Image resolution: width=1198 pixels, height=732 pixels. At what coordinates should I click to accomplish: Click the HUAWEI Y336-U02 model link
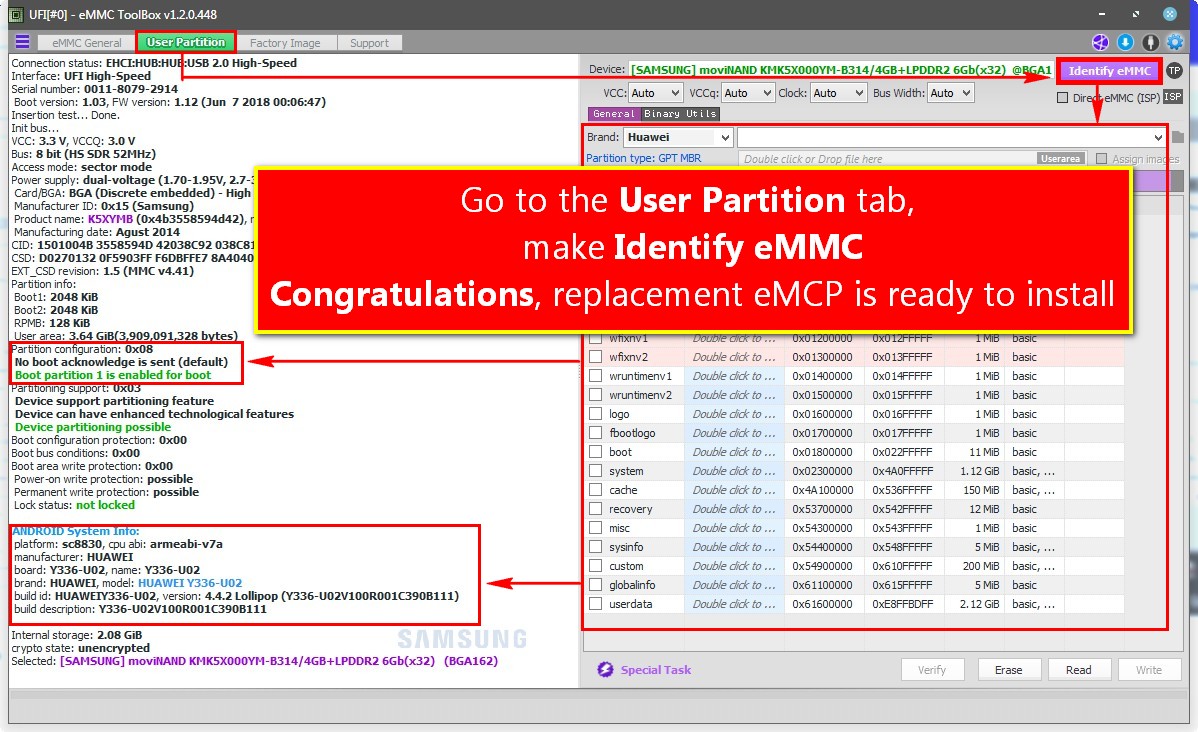tap(189, 582)
